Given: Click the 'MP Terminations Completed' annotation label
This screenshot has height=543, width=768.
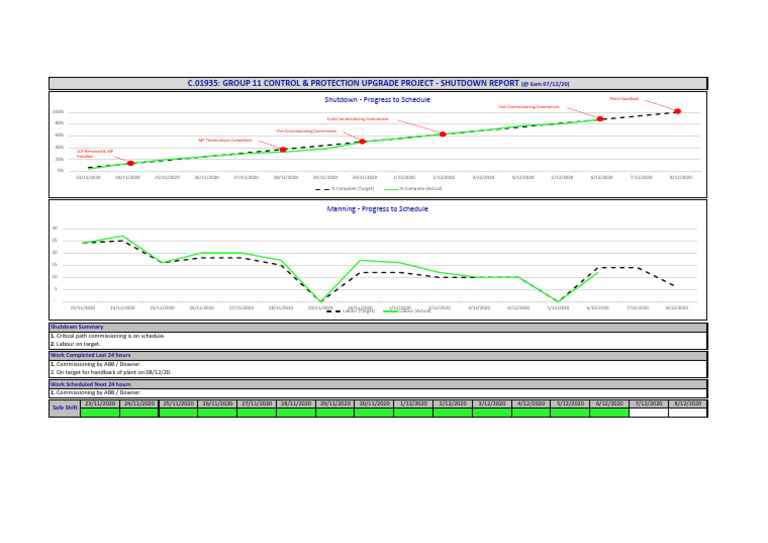Looking at the screenshot, I should coord(225,140).
